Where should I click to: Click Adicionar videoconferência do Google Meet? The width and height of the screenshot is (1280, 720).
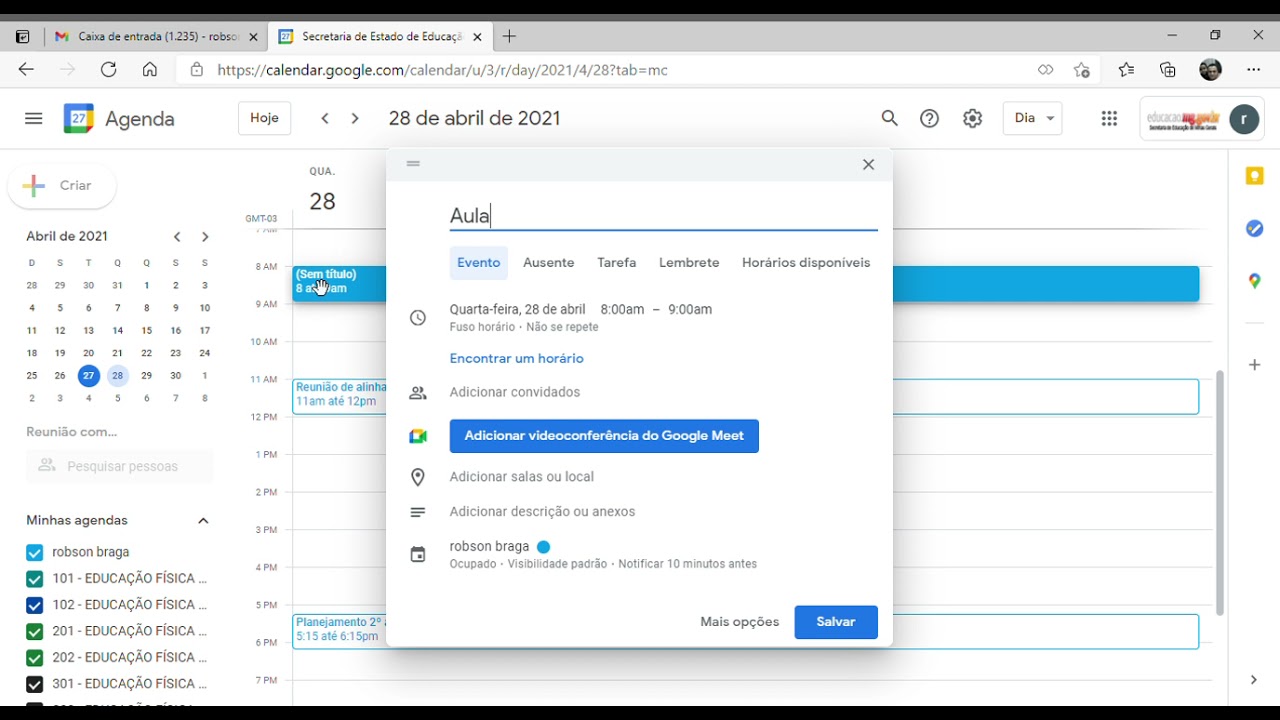604,436
